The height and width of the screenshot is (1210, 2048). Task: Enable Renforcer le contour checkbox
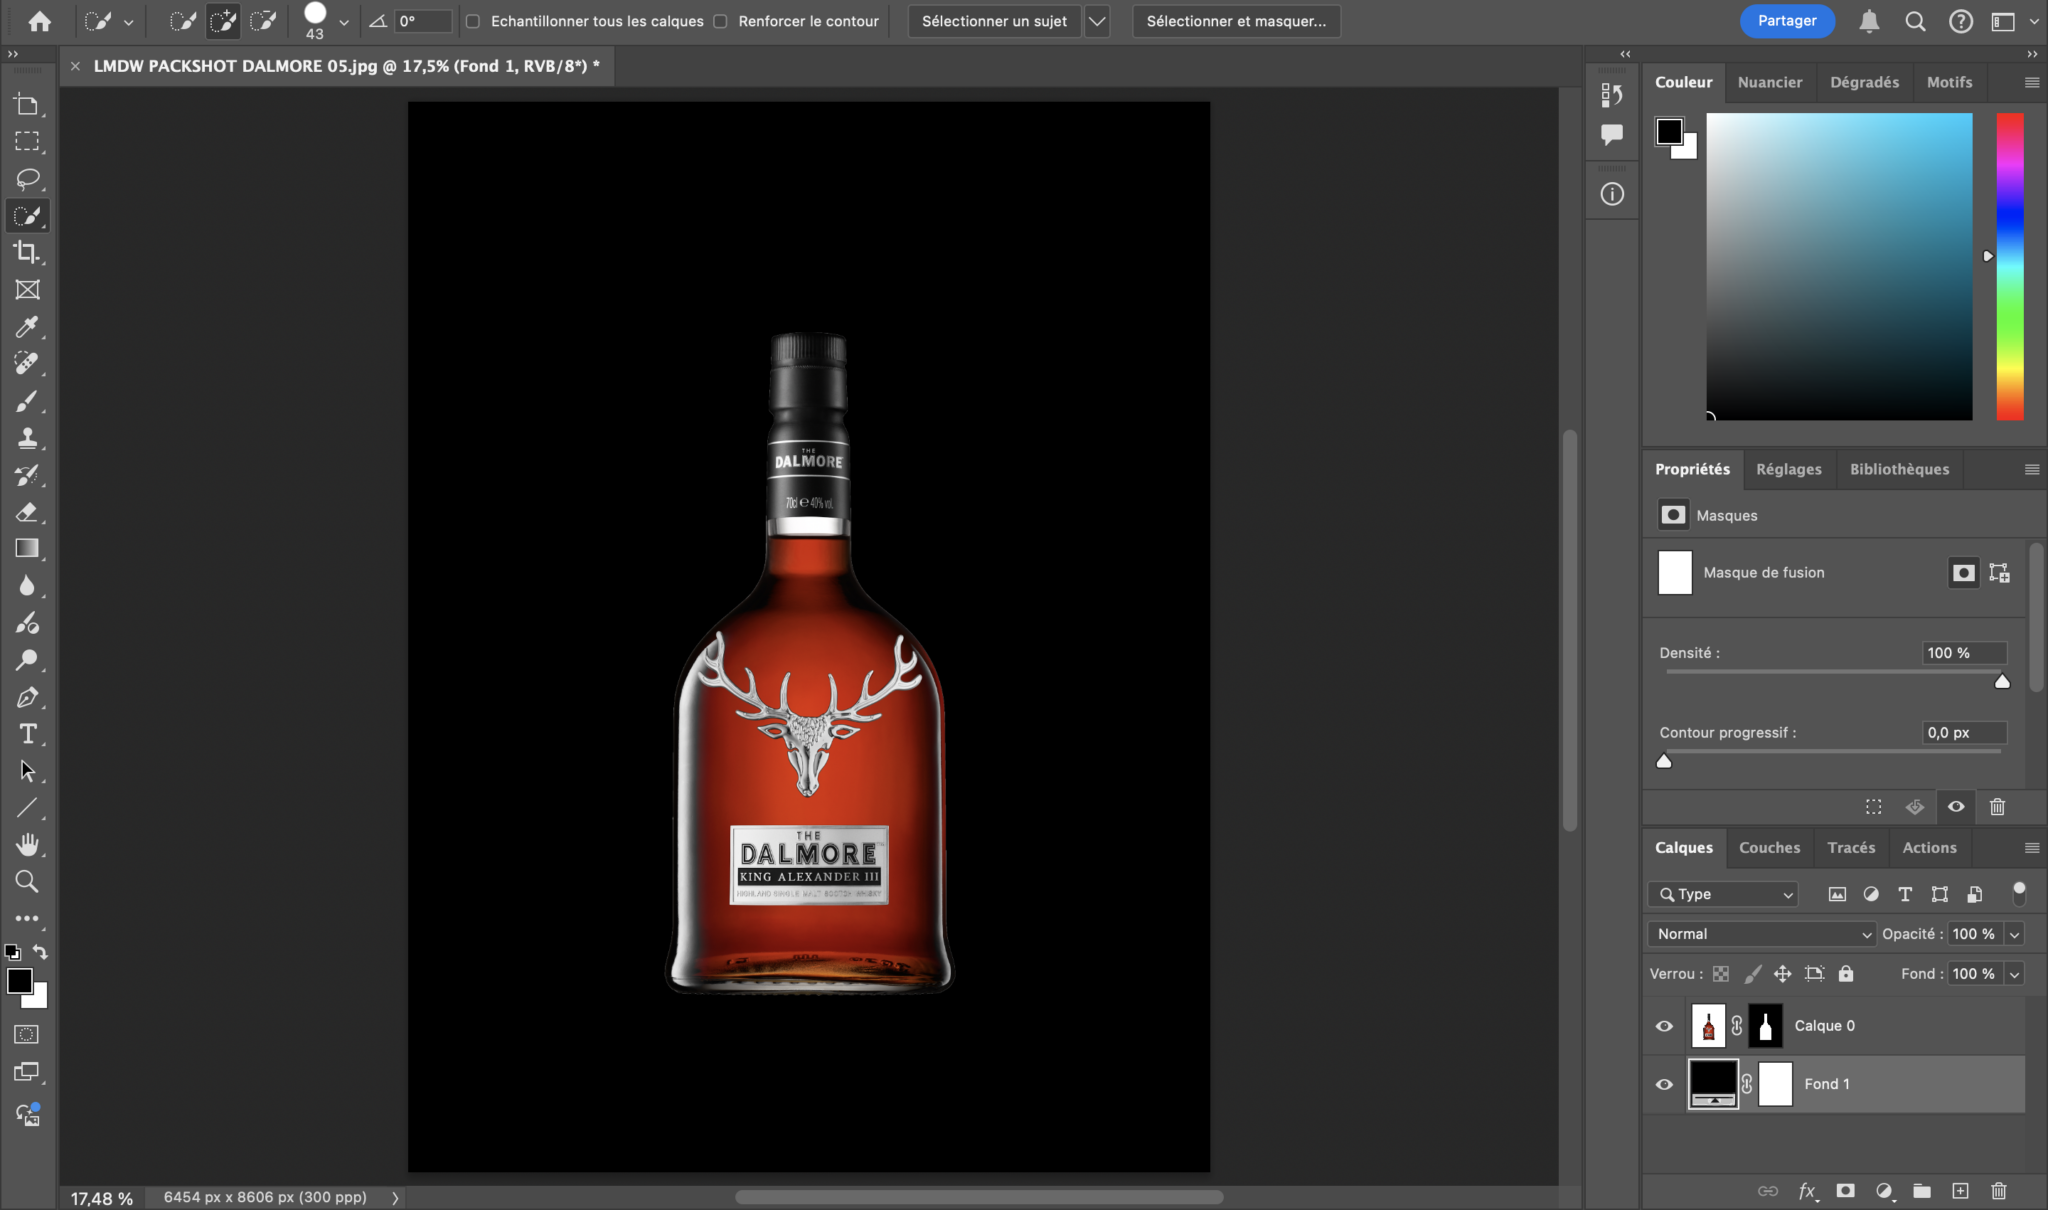click(x=720, y=21)
